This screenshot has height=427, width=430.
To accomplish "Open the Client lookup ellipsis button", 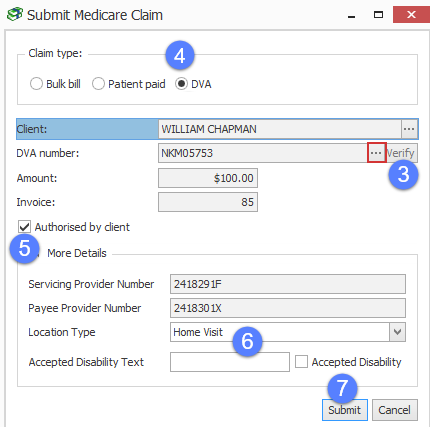I will click(409, 129).
